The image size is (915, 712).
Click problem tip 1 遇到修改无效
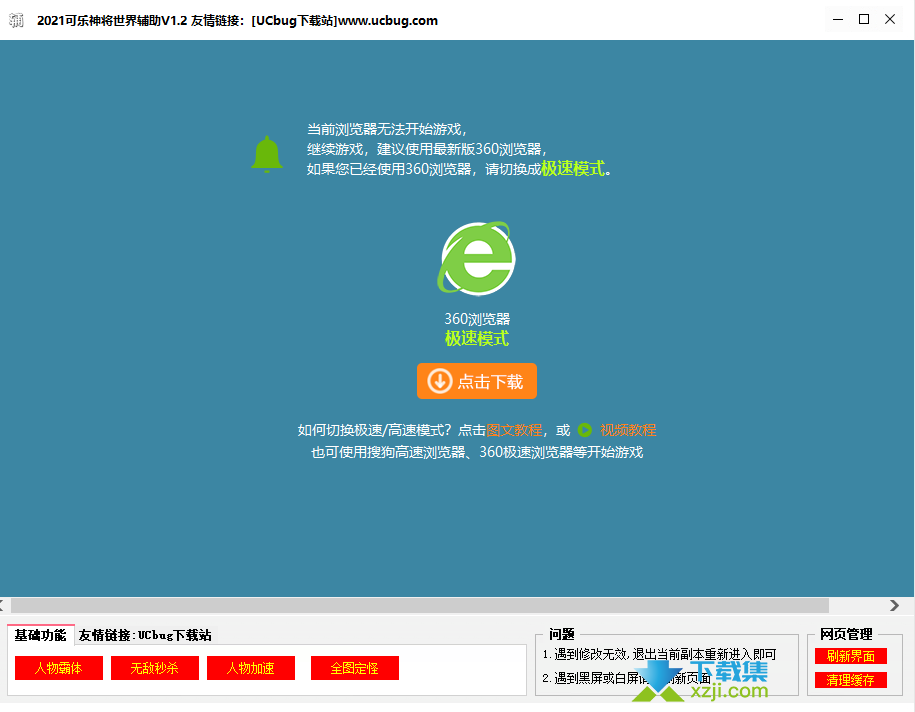tap(659, 654)
